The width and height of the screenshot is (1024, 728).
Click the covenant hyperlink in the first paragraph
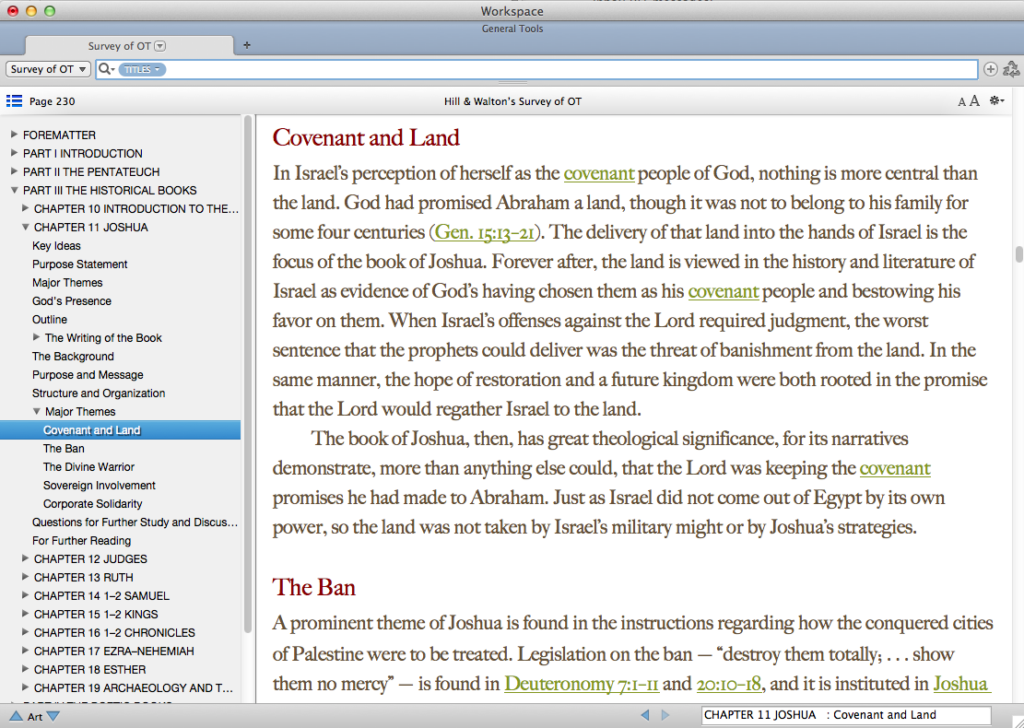(x=599, y=172)
